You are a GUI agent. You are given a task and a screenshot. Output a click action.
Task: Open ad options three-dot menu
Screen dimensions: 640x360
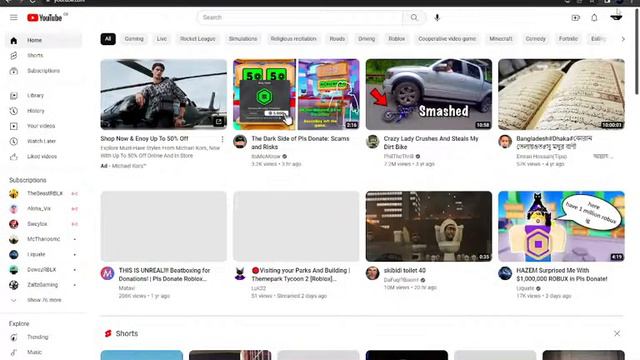click(222, 140)
